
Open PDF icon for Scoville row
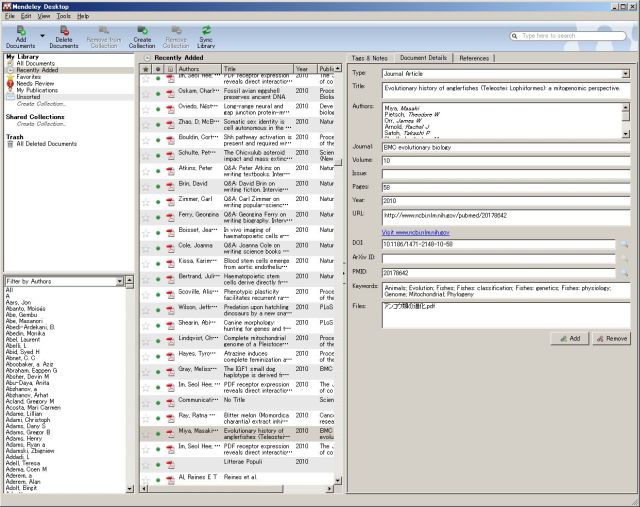coord(170,295)
